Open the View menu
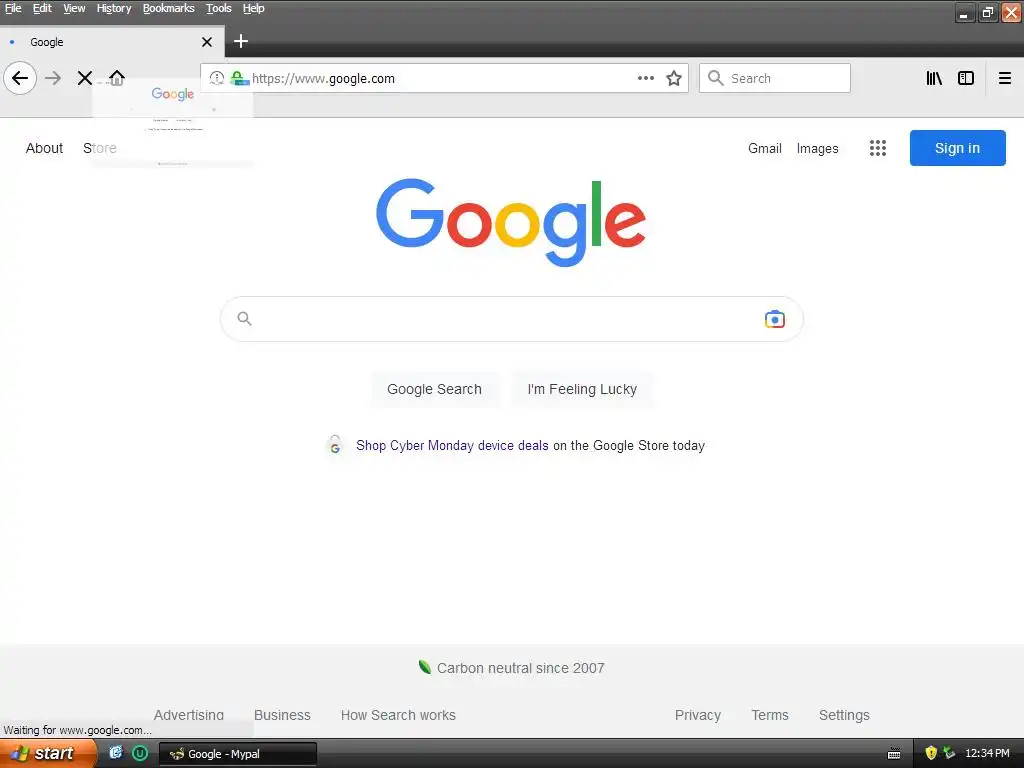 (74, 8)
